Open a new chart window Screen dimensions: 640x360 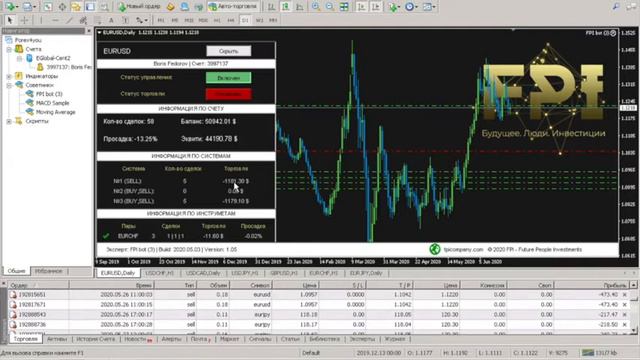click(x=11, y=7)
